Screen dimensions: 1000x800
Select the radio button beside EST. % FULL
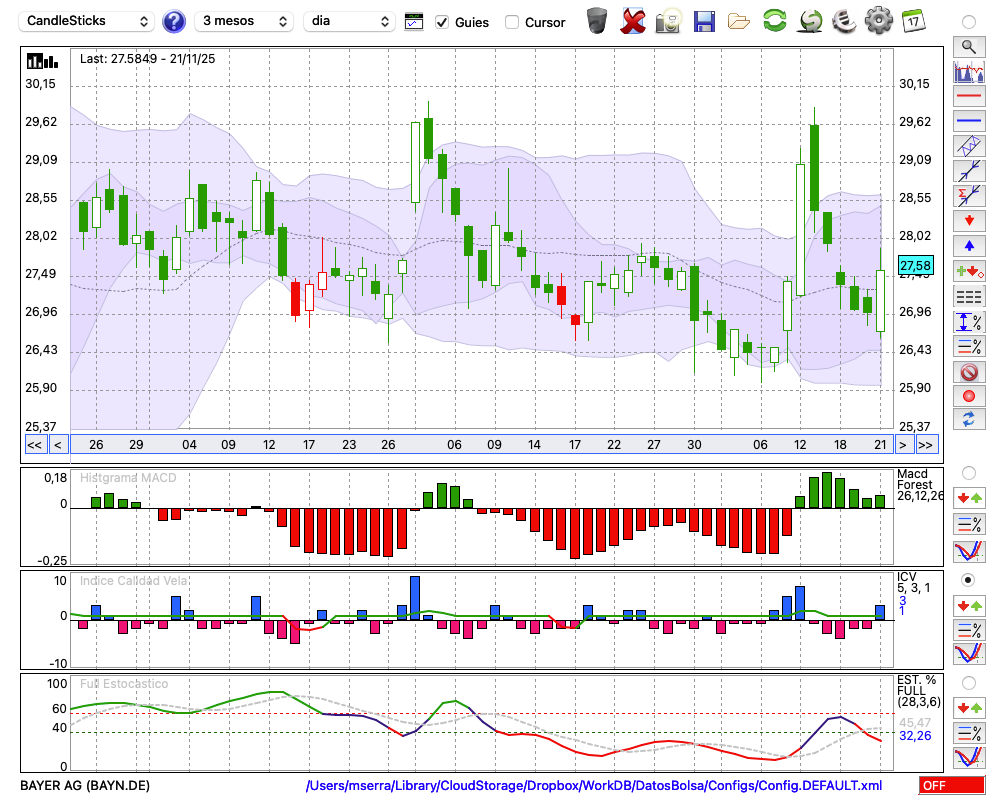(968, 683)
